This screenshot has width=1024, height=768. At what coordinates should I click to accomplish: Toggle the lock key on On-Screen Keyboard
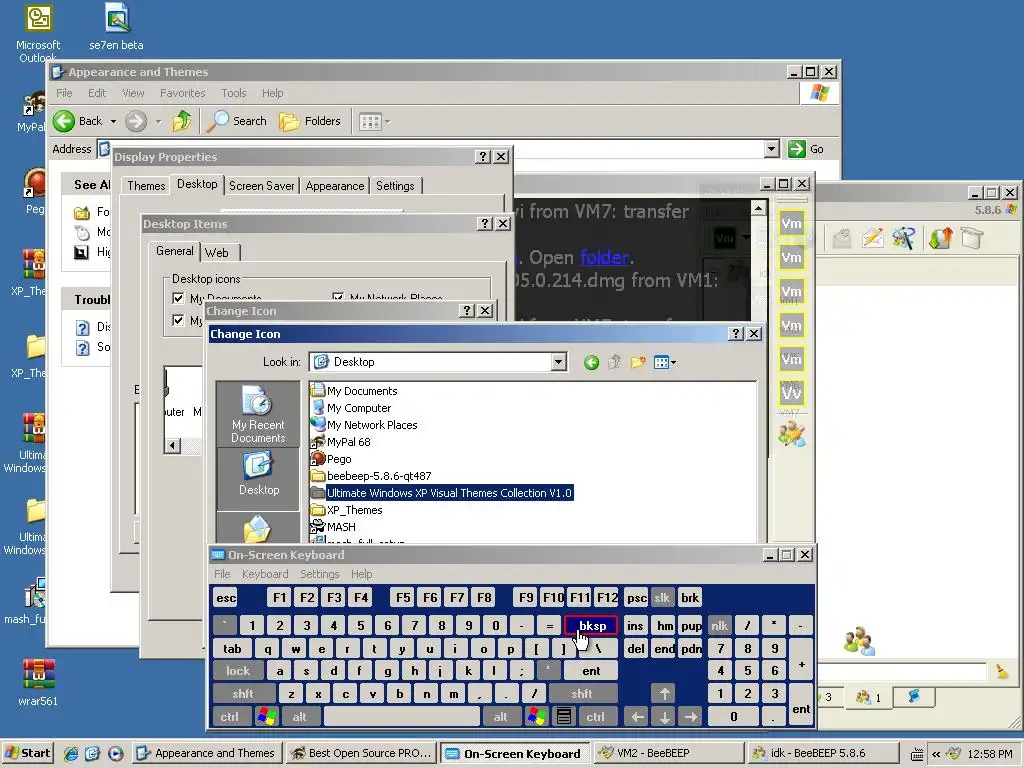238,671
